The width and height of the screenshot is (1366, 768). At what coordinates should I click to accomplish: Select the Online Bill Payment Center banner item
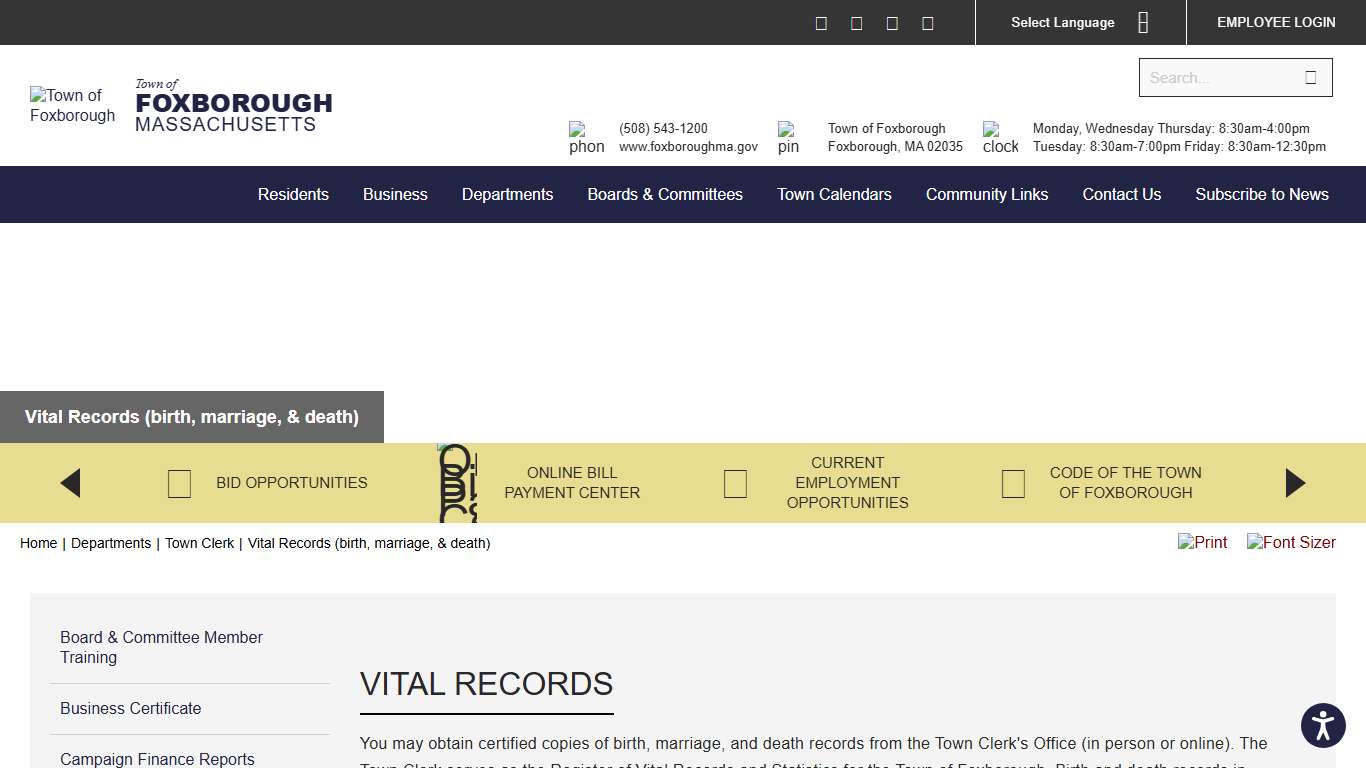pyautogui.click(x=571, y=483)
